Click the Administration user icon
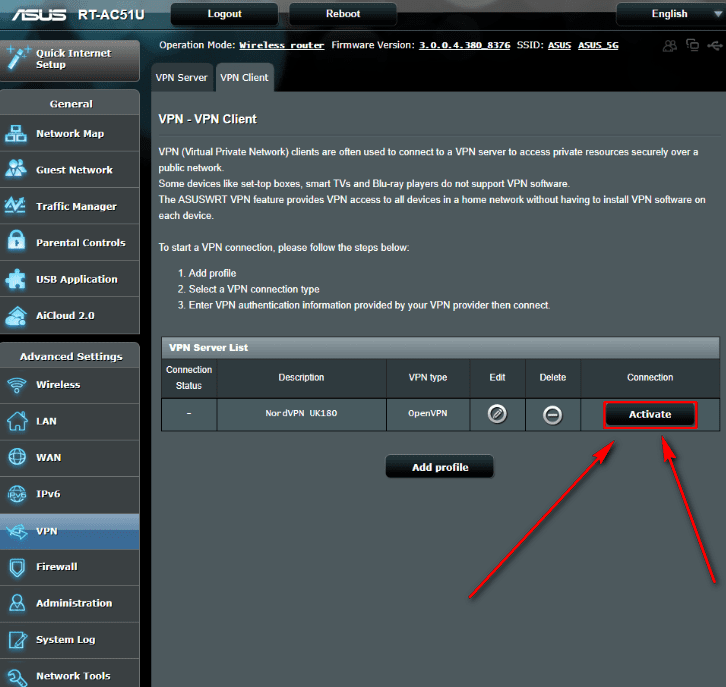726x687 pixels. (17, 603)
